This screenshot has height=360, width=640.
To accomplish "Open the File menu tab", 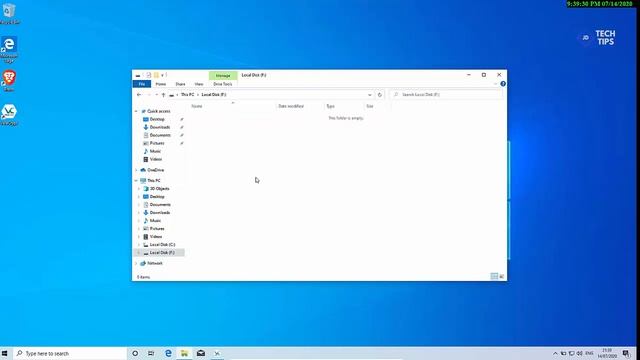I will tap(142, 84).
